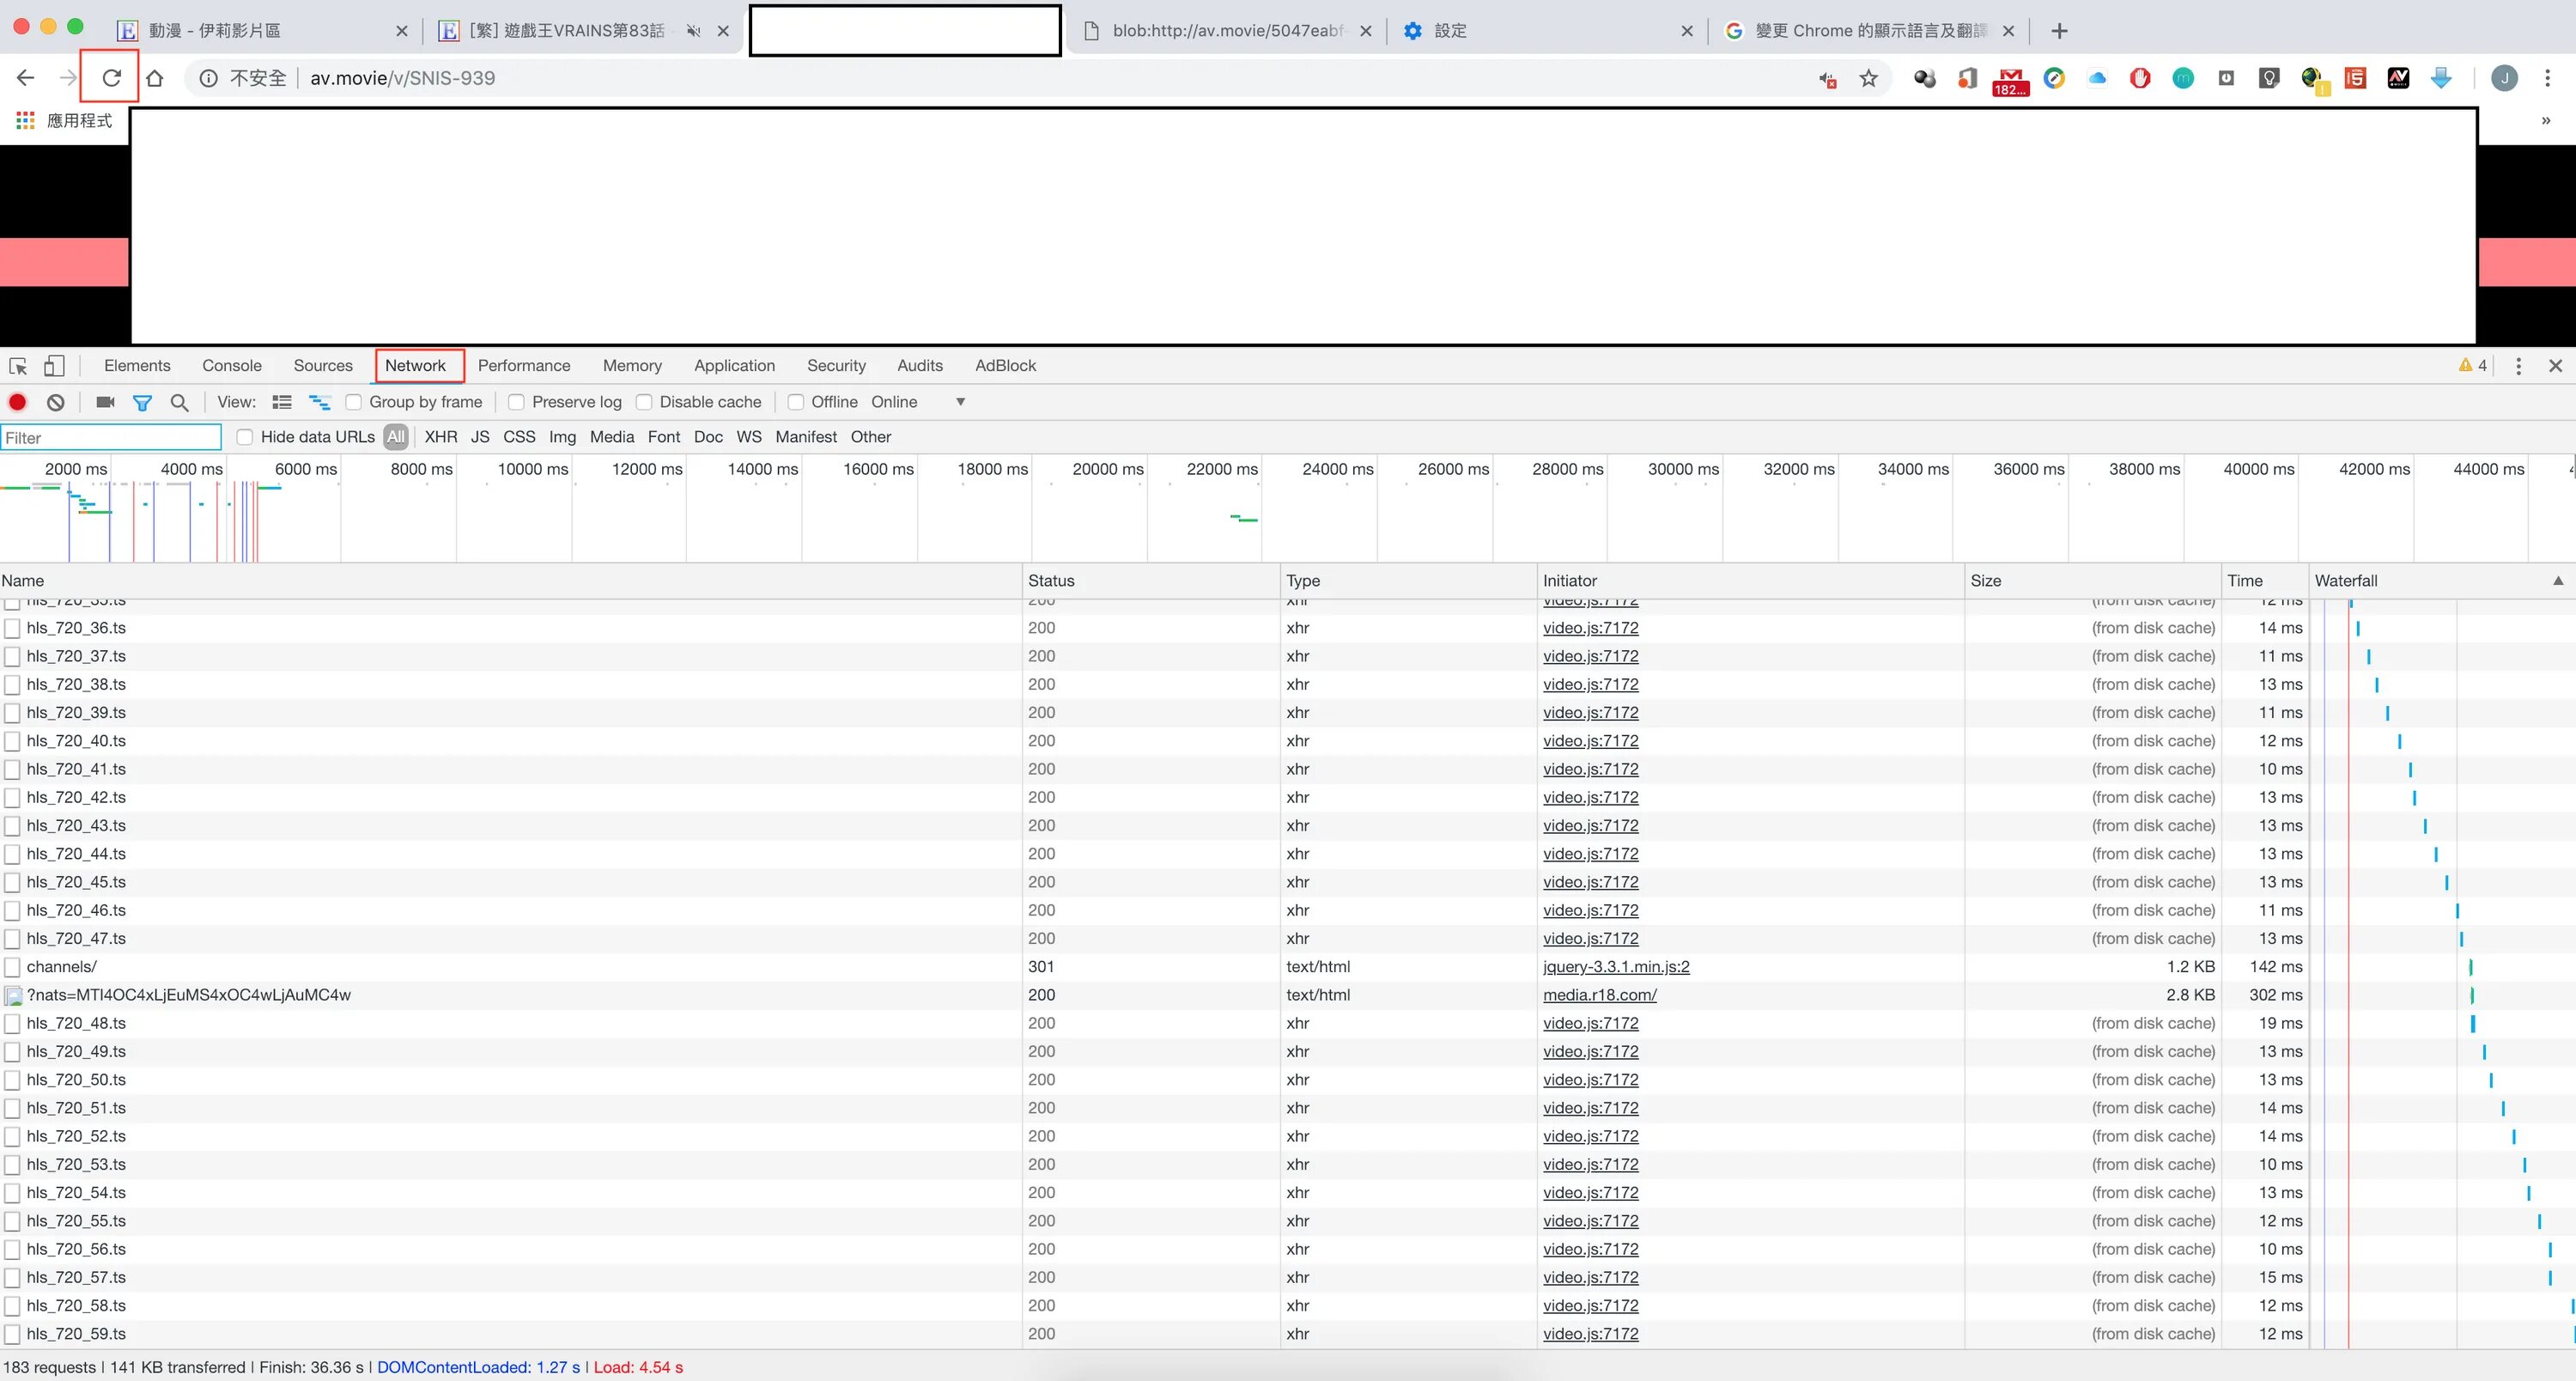Activate the inspect element picker

(18, 366)
